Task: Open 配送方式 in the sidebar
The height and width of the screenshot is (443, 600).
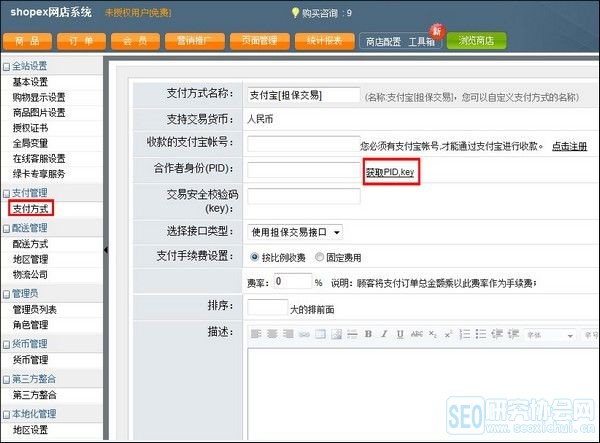Action: coord(30,244)
